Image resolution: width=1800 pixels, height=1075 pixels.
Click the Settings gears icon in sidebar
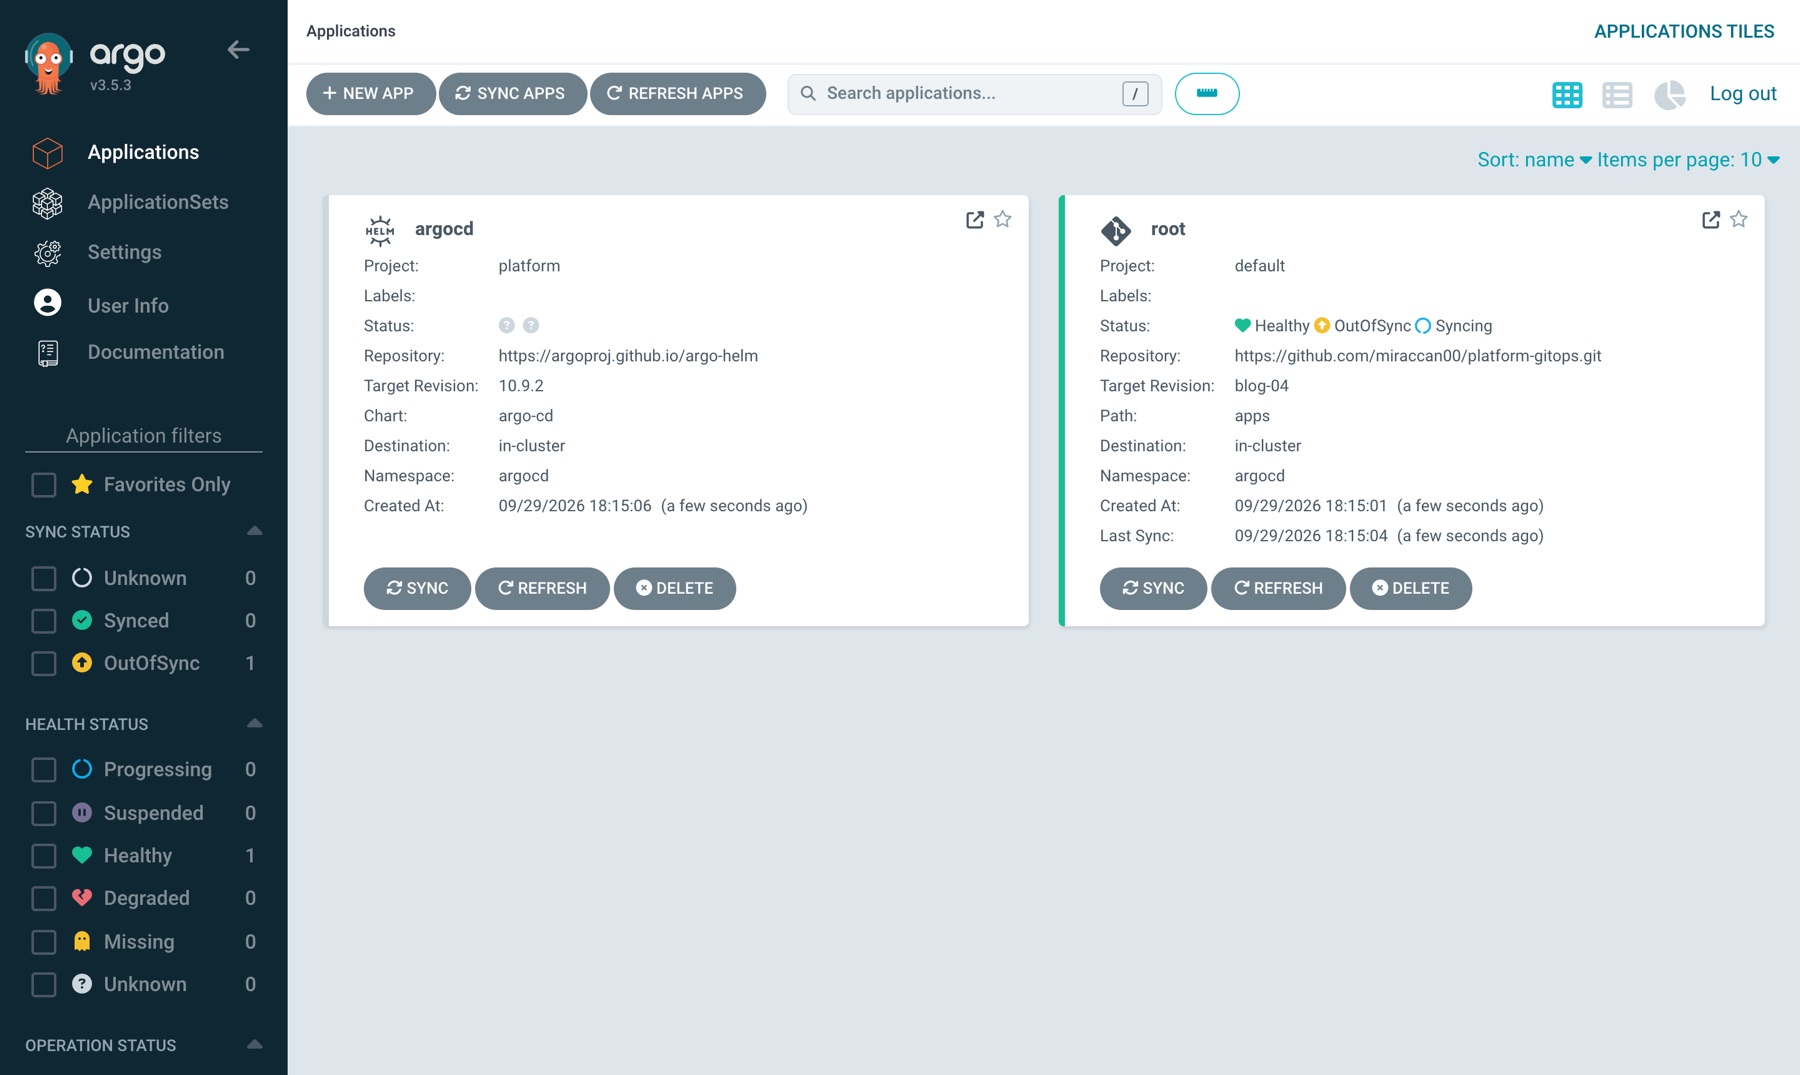(47, 253)
